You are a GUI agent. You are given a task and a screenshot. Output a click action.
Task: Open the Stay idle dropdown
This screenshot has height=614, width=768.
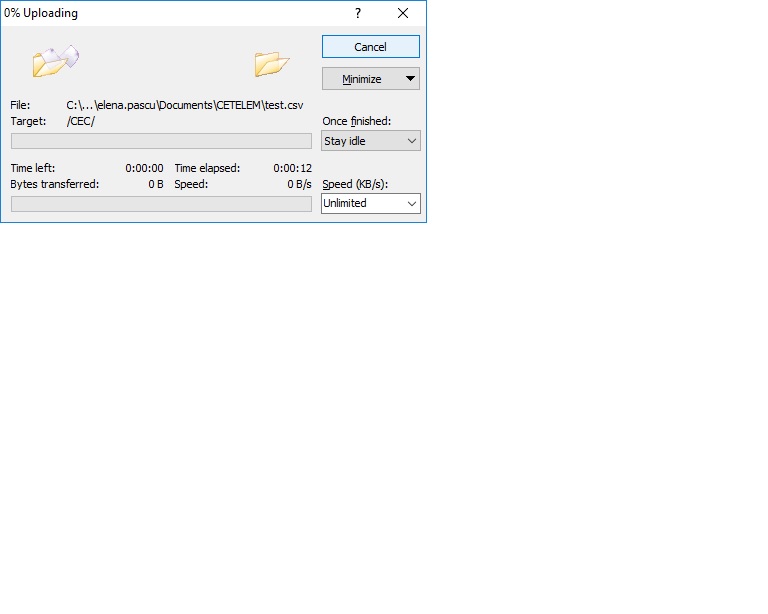coord(370,141)
